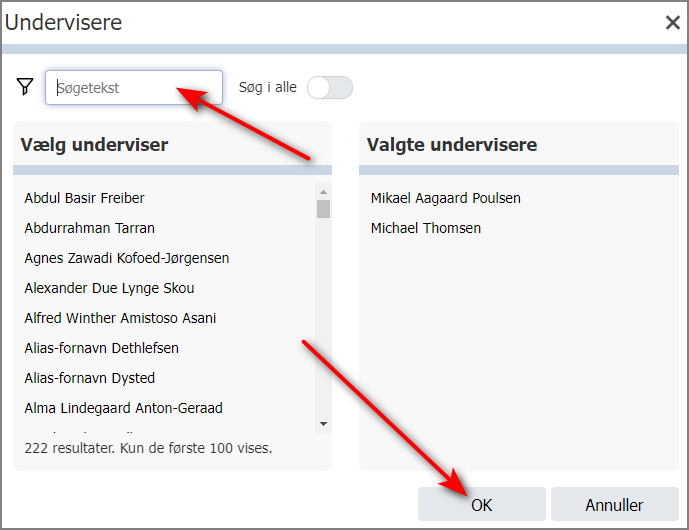Click the scrollbar down arrow

323,424
